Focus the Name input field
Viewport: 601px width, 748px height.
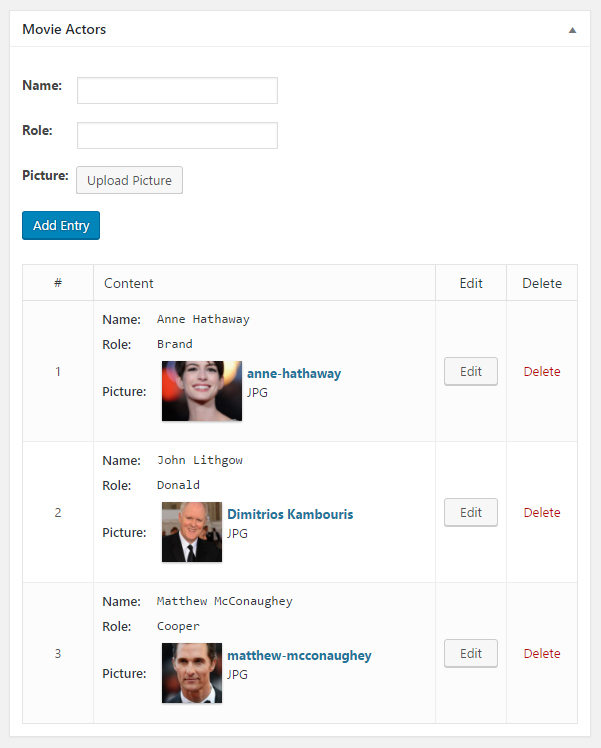click(177, 90)
